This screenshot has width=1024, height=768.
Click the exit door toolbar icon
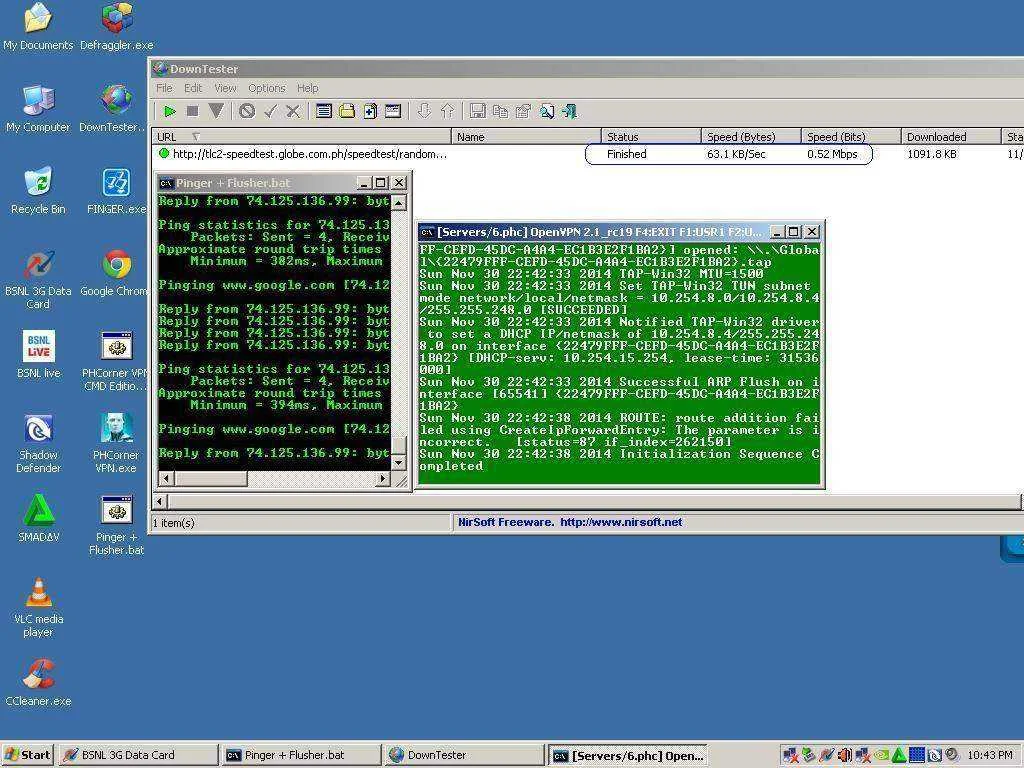point(570,111)
